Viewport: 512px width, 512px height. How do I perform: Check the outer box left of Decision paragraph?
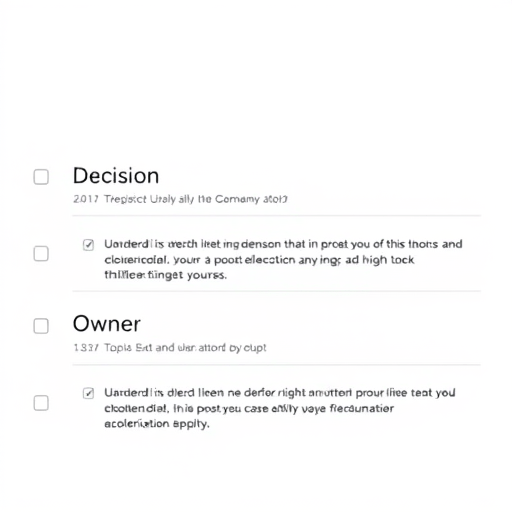(x=41, y=254)
